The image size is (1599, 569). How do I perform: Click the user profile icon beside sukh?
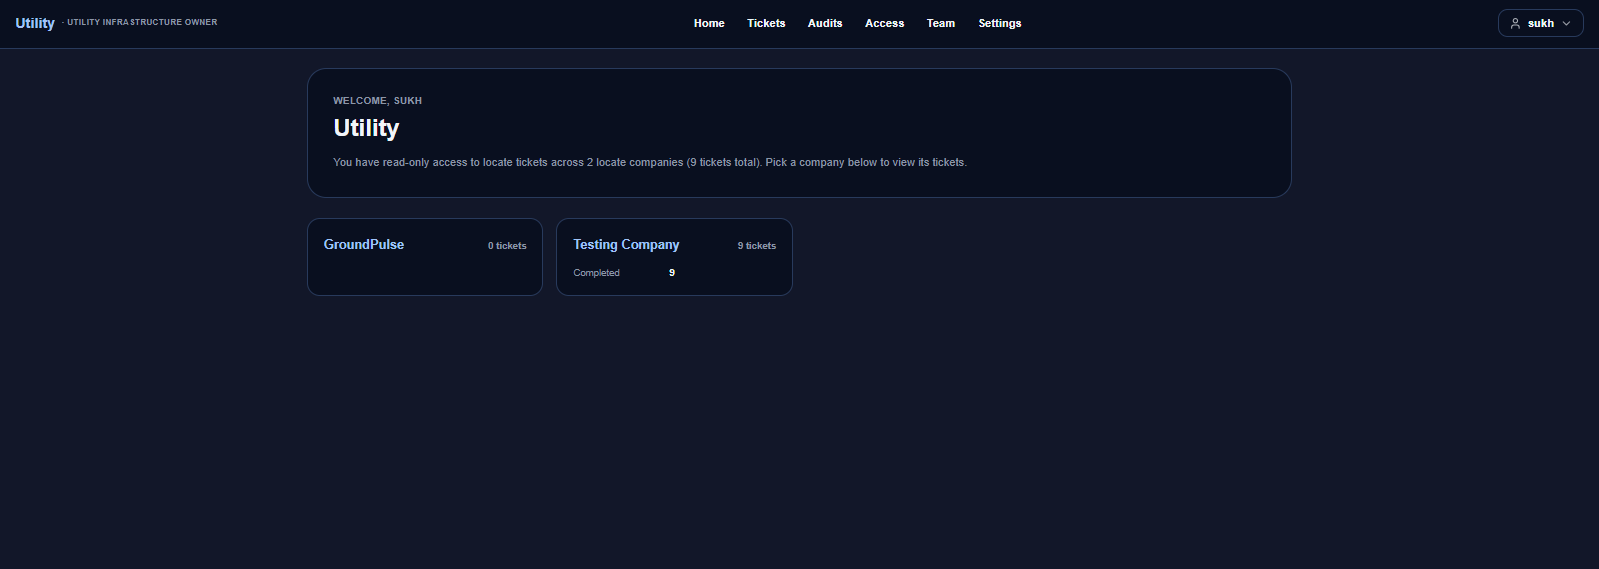click(1515, 23)
